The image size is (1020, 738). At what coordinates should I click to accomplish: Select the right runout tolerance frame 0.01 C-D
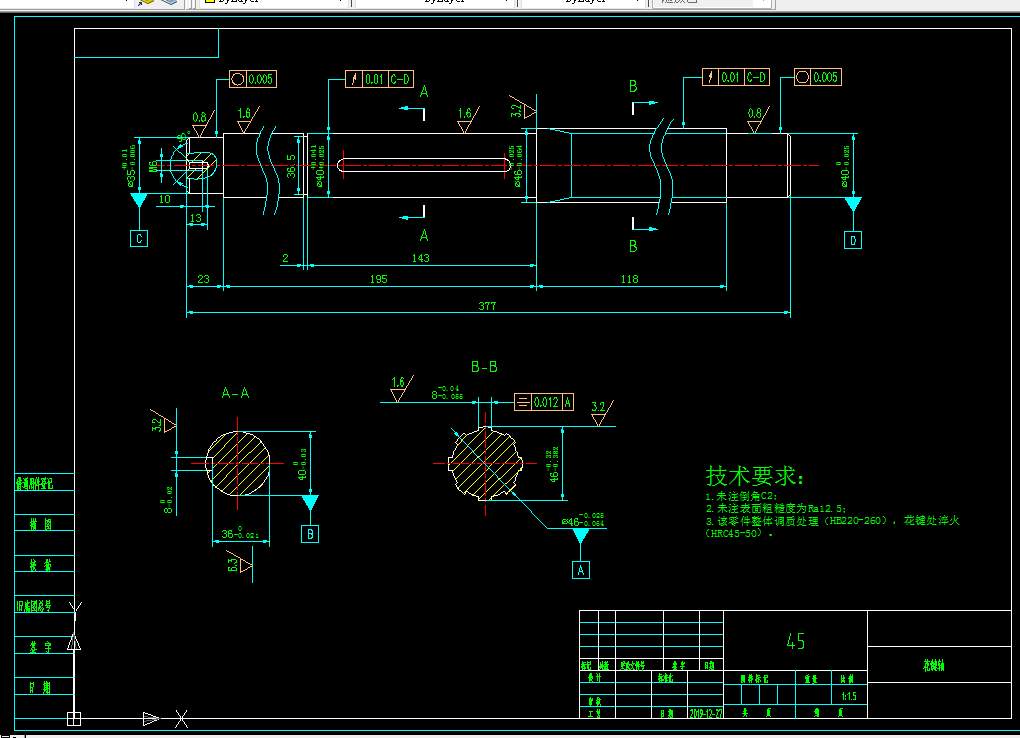736,77
